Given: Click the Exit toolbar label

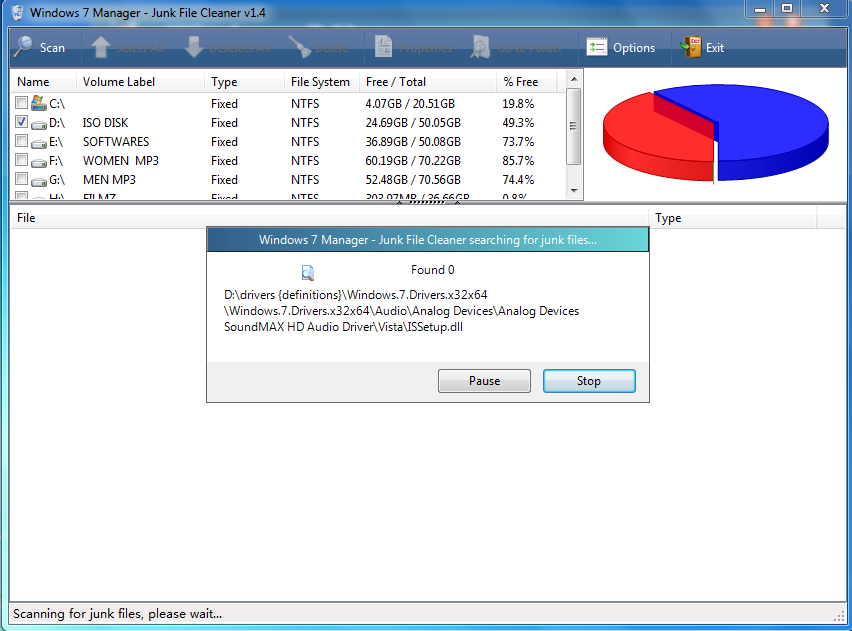Looking at the screenshot, I should (715, 48).
